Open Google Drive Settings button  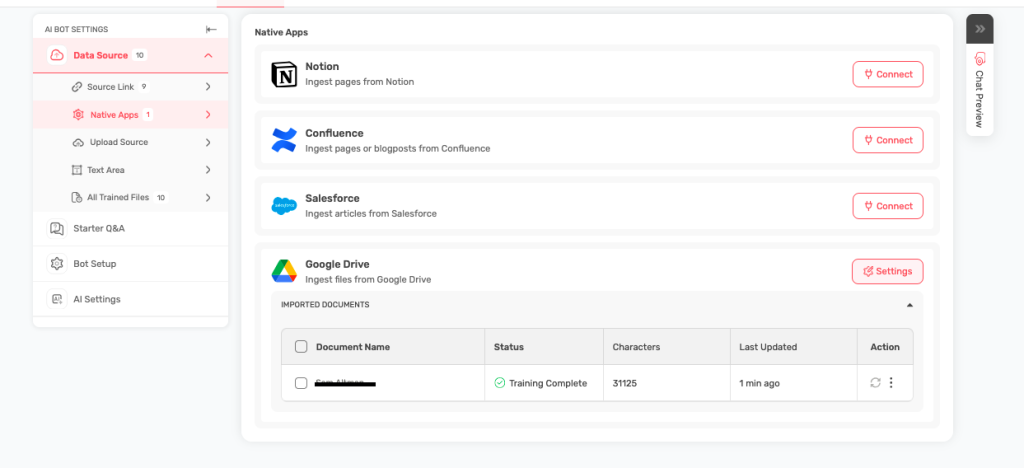point(888,272)
